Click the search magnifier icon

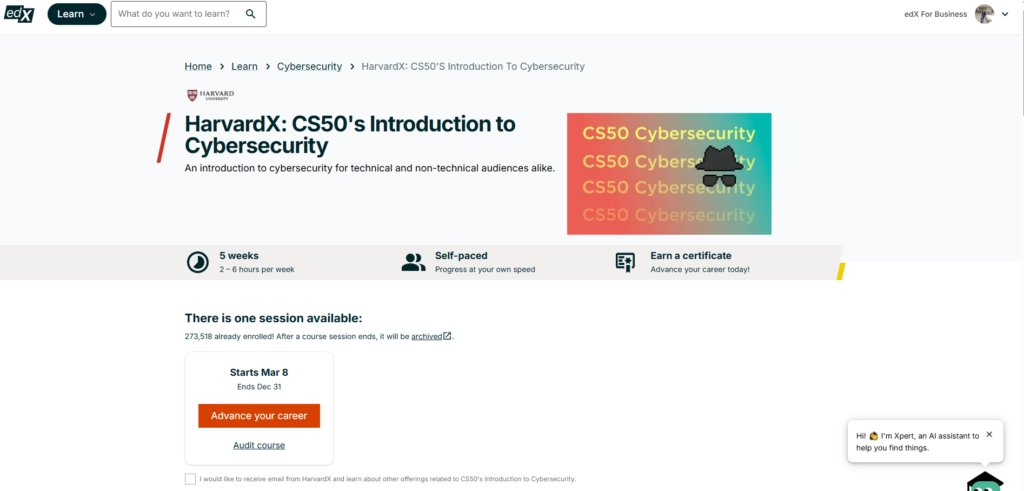[251, 14]
